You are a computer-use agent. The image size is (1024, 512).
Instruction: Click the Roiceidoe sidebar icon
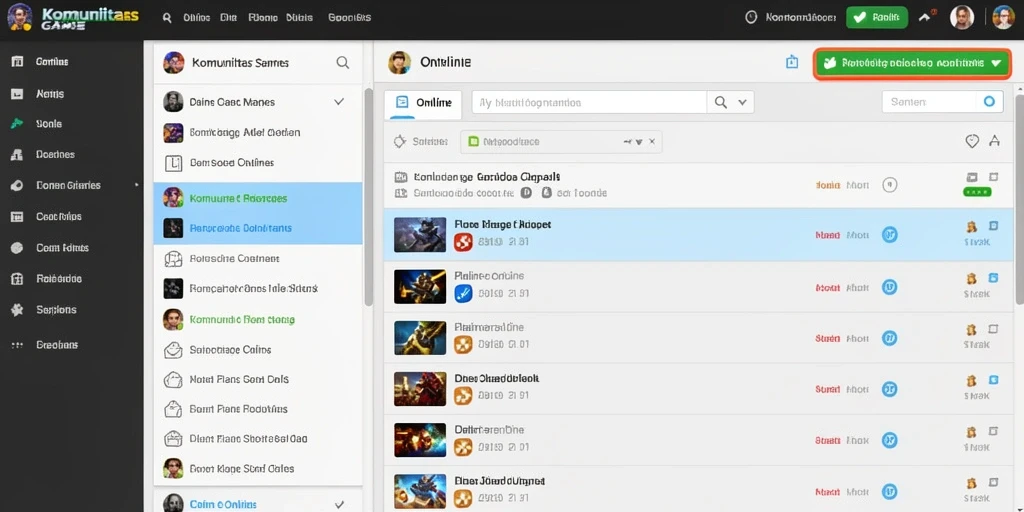click(18, 279)
